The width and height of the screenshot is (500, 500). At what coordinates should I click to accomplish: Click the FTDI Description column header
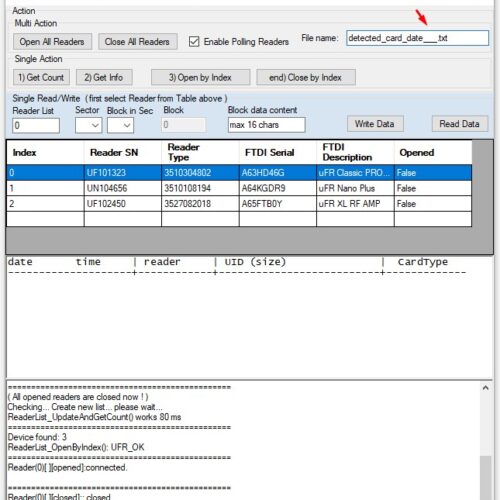355,152
